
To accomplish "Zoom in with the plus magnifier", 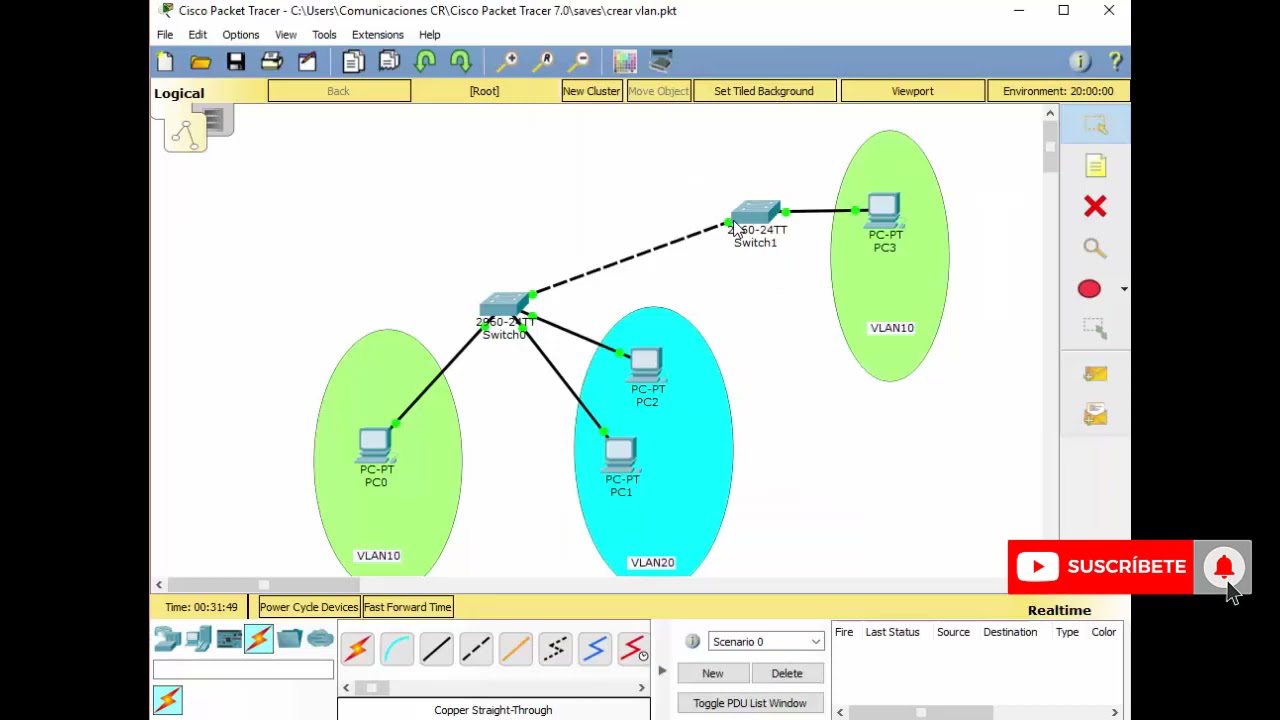I will 507,62.
